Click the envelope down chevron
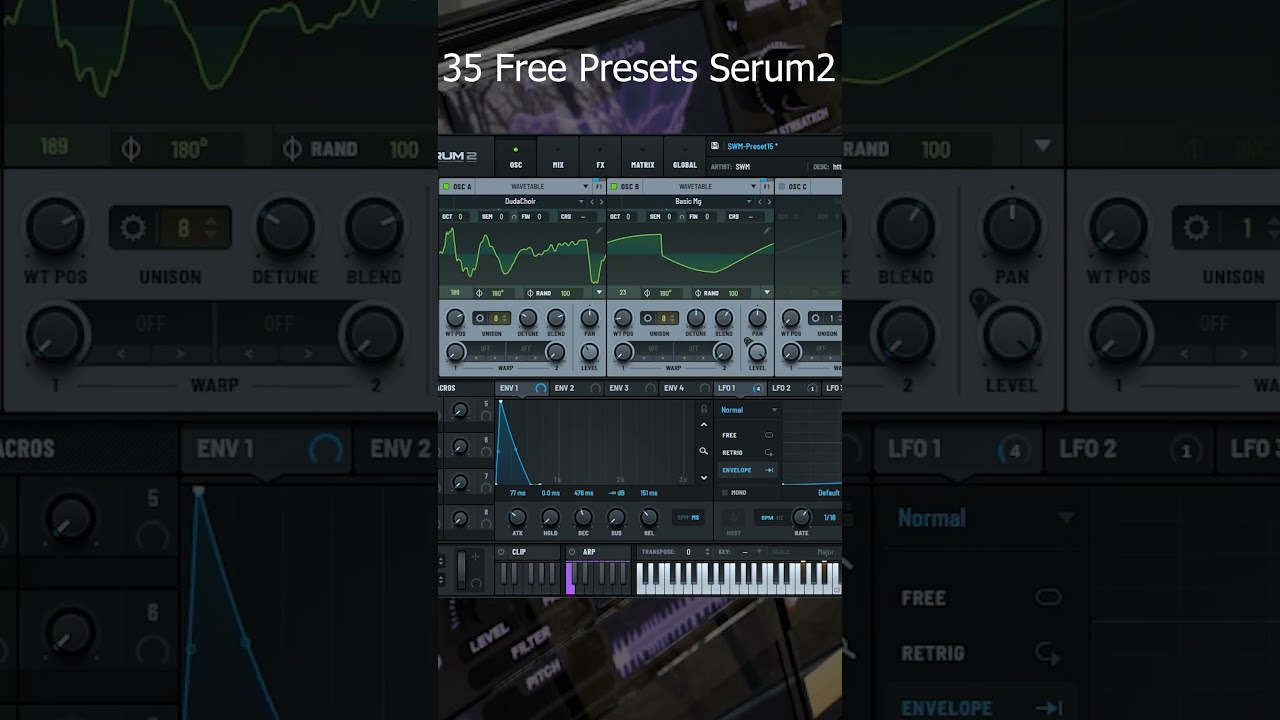This screenshot has height=720, width=1280. [704, 479]
